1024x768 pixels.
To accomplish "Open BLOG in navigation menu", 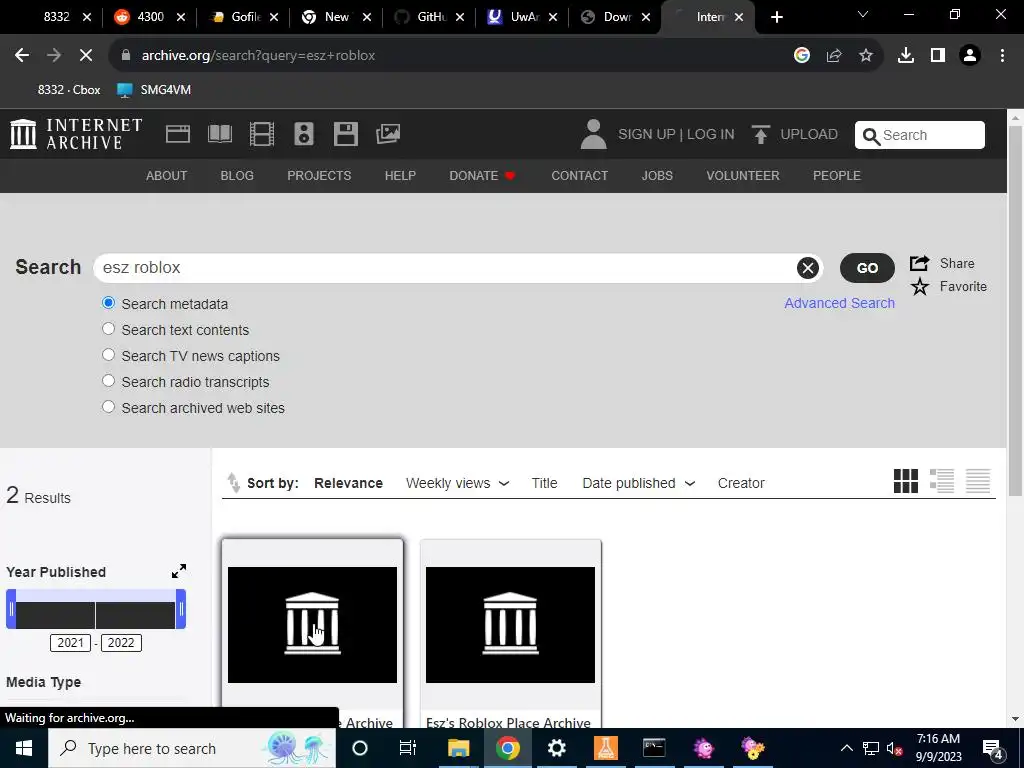I will [237, 176].
